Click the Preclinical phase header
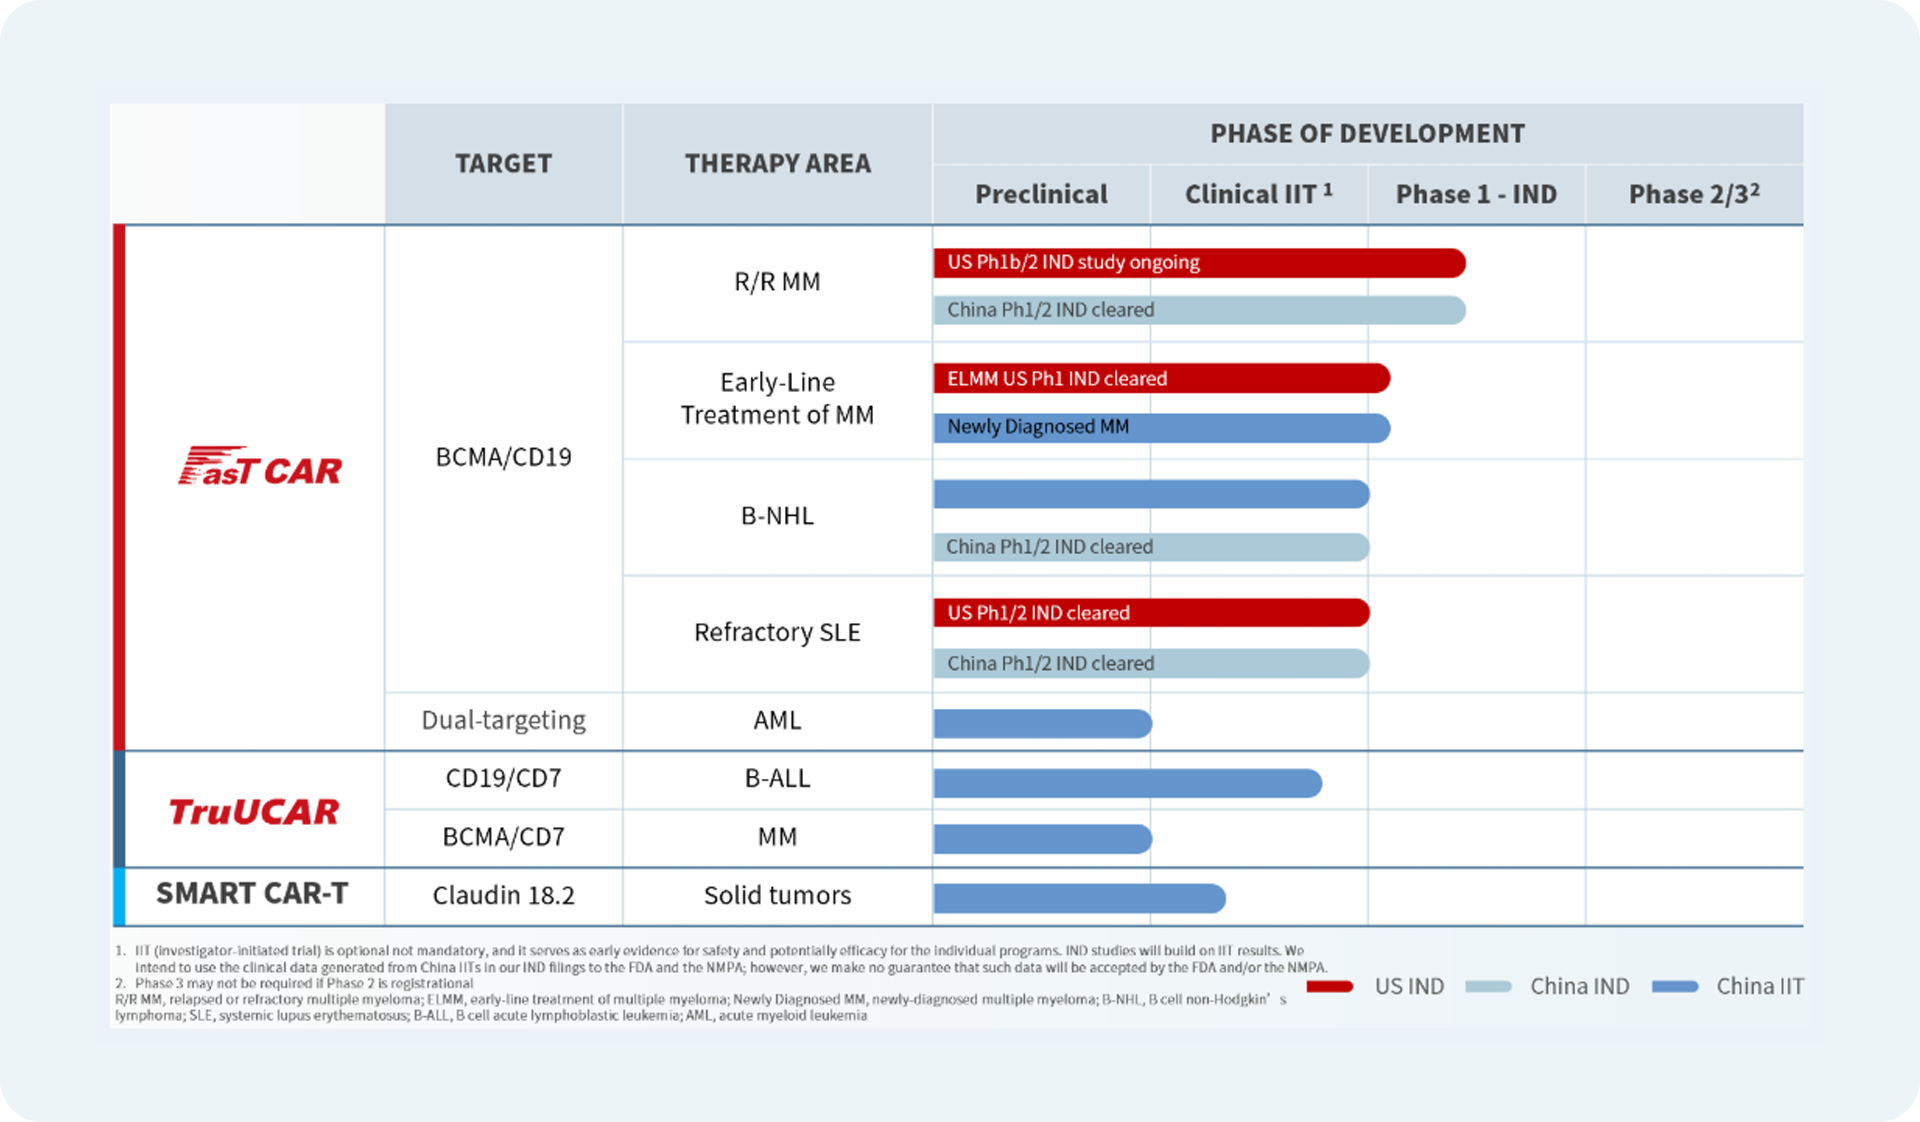 point(1041,194)
